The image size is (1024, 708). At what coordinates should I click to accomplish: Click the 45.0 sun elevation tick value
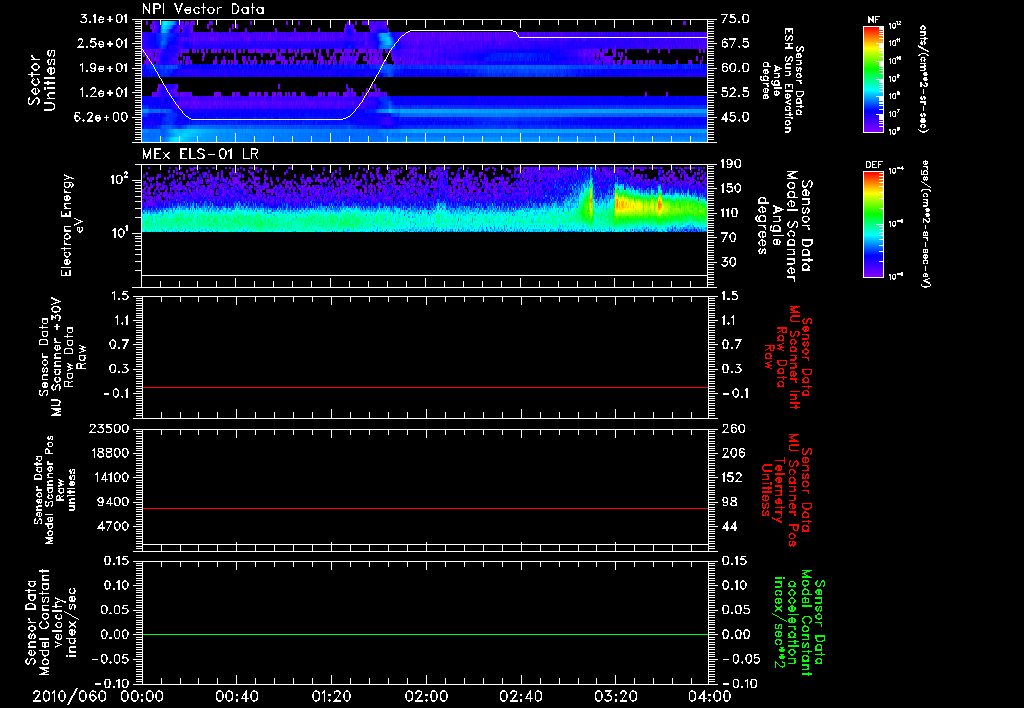[x=735, y=118]
